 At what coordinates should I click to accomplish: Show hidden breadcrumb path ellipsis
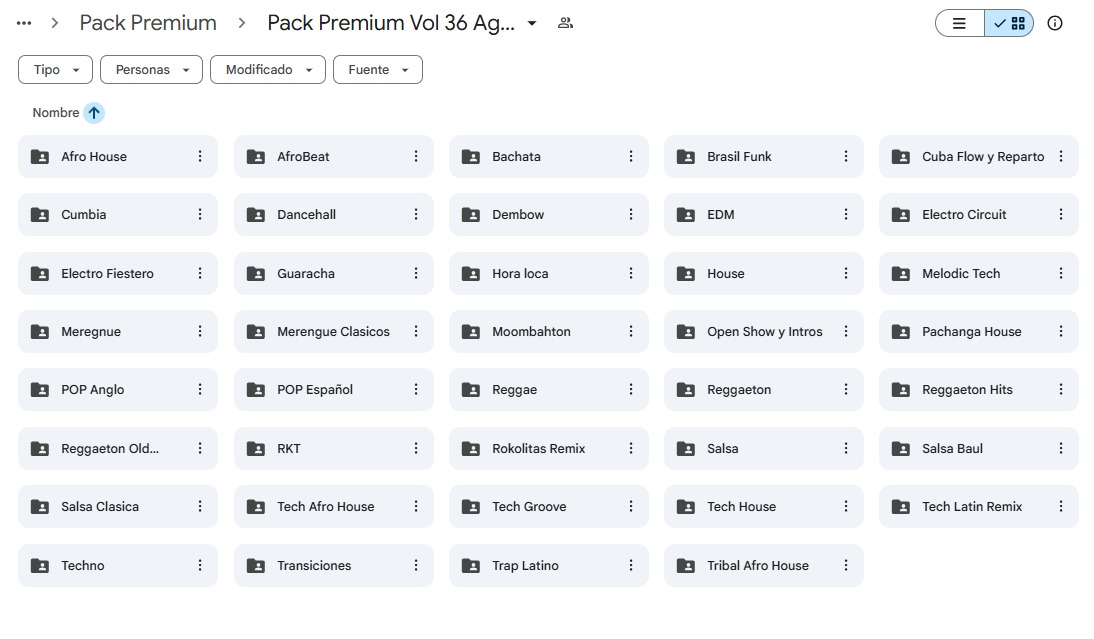point(24,23)
